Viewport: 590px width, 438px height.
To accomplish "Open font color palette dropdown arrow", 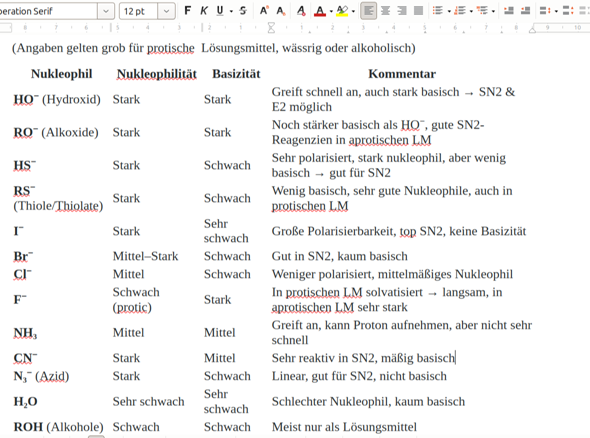I will pos(331,11).
